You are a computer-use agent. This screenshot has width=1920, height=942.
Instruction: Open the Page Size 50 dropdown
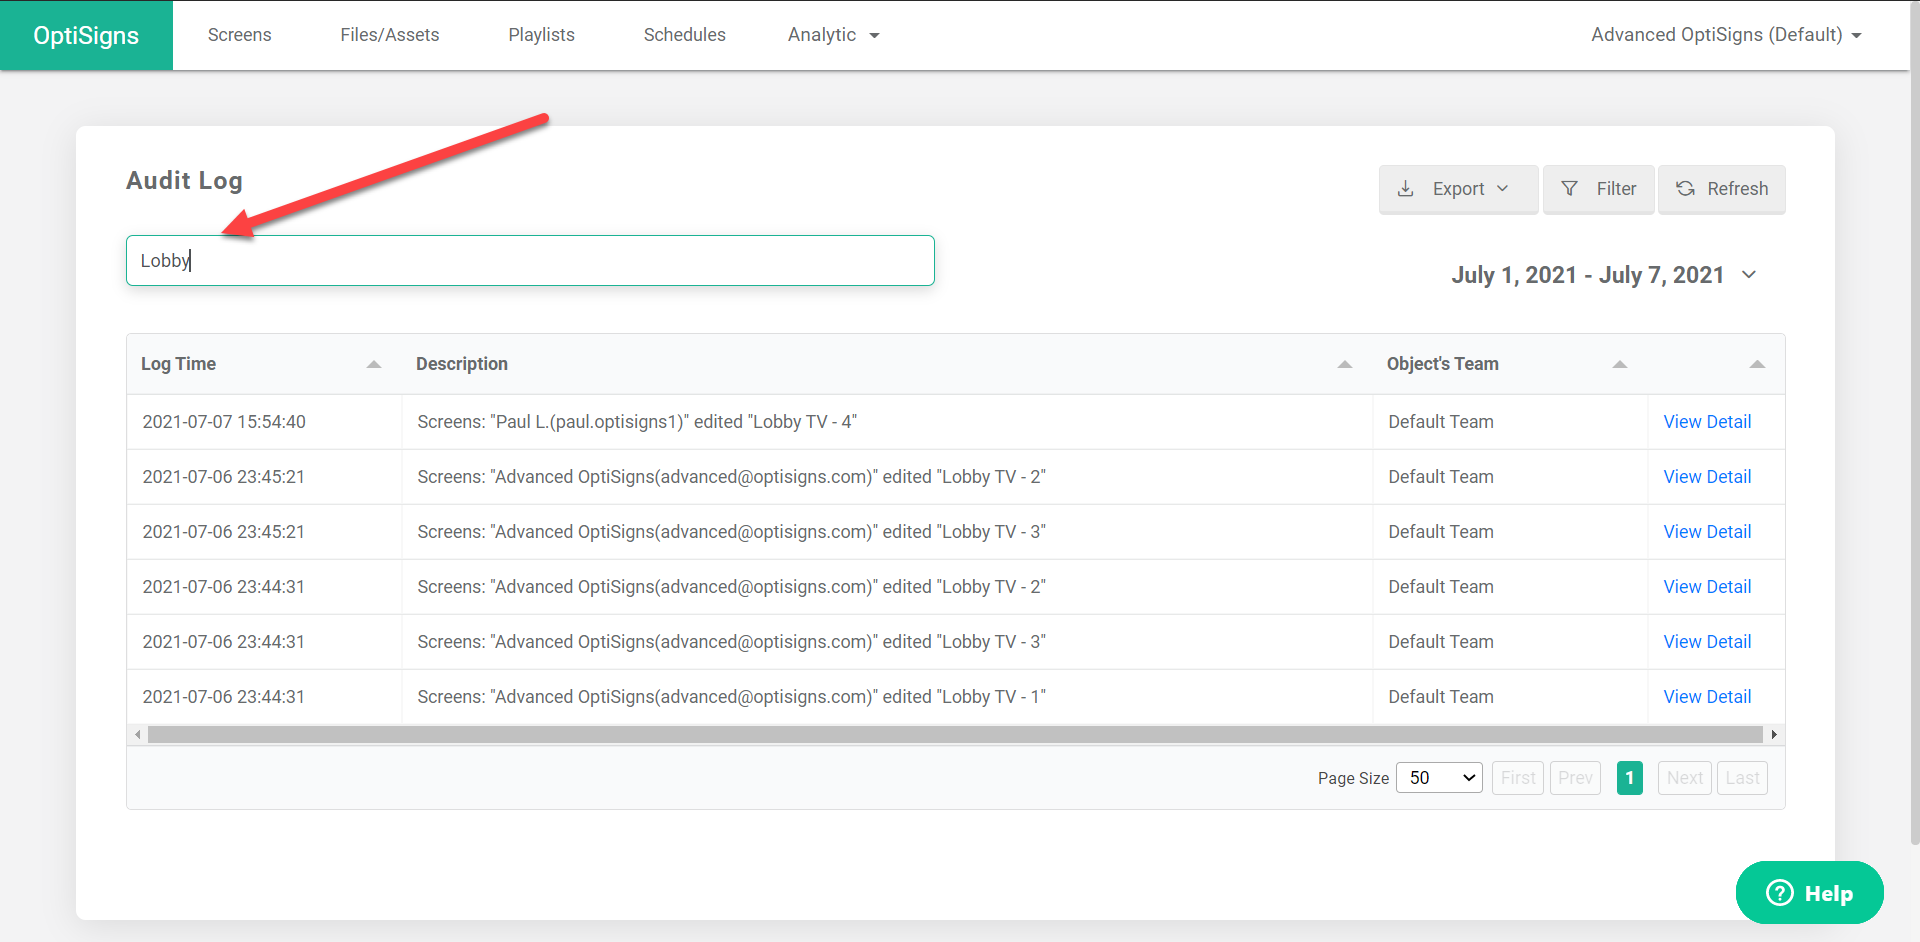(1439, 778)
